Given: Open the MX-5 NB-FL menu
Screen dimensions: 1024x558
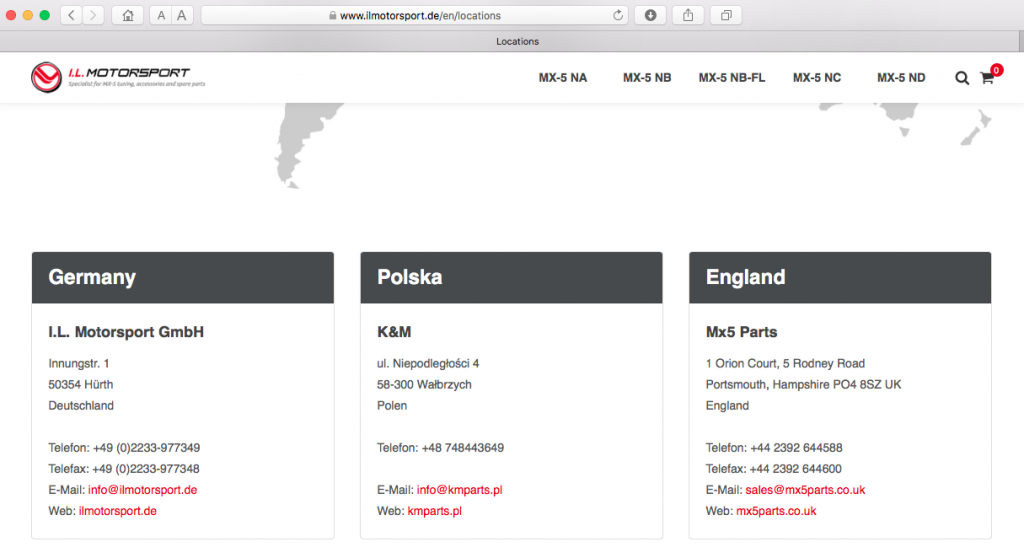Looking at the screenshot, I should coord(732,78).
